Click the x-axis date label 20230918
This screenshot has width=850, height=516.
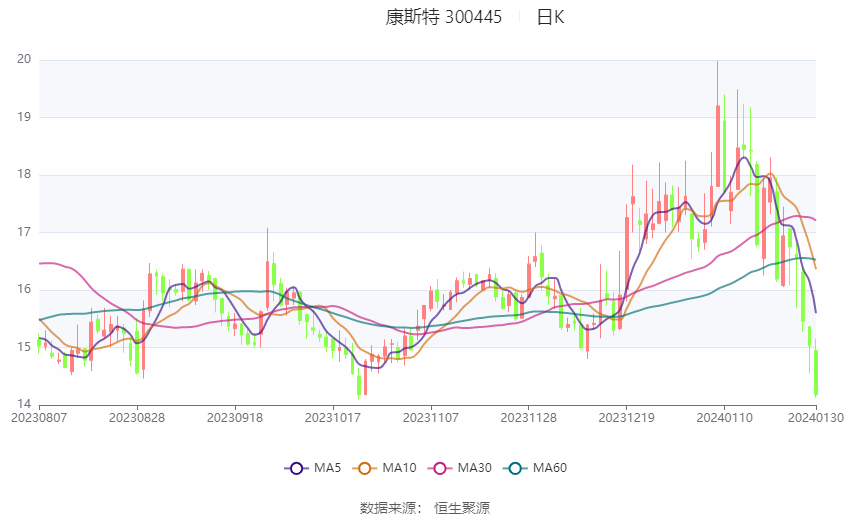point(235,418)
